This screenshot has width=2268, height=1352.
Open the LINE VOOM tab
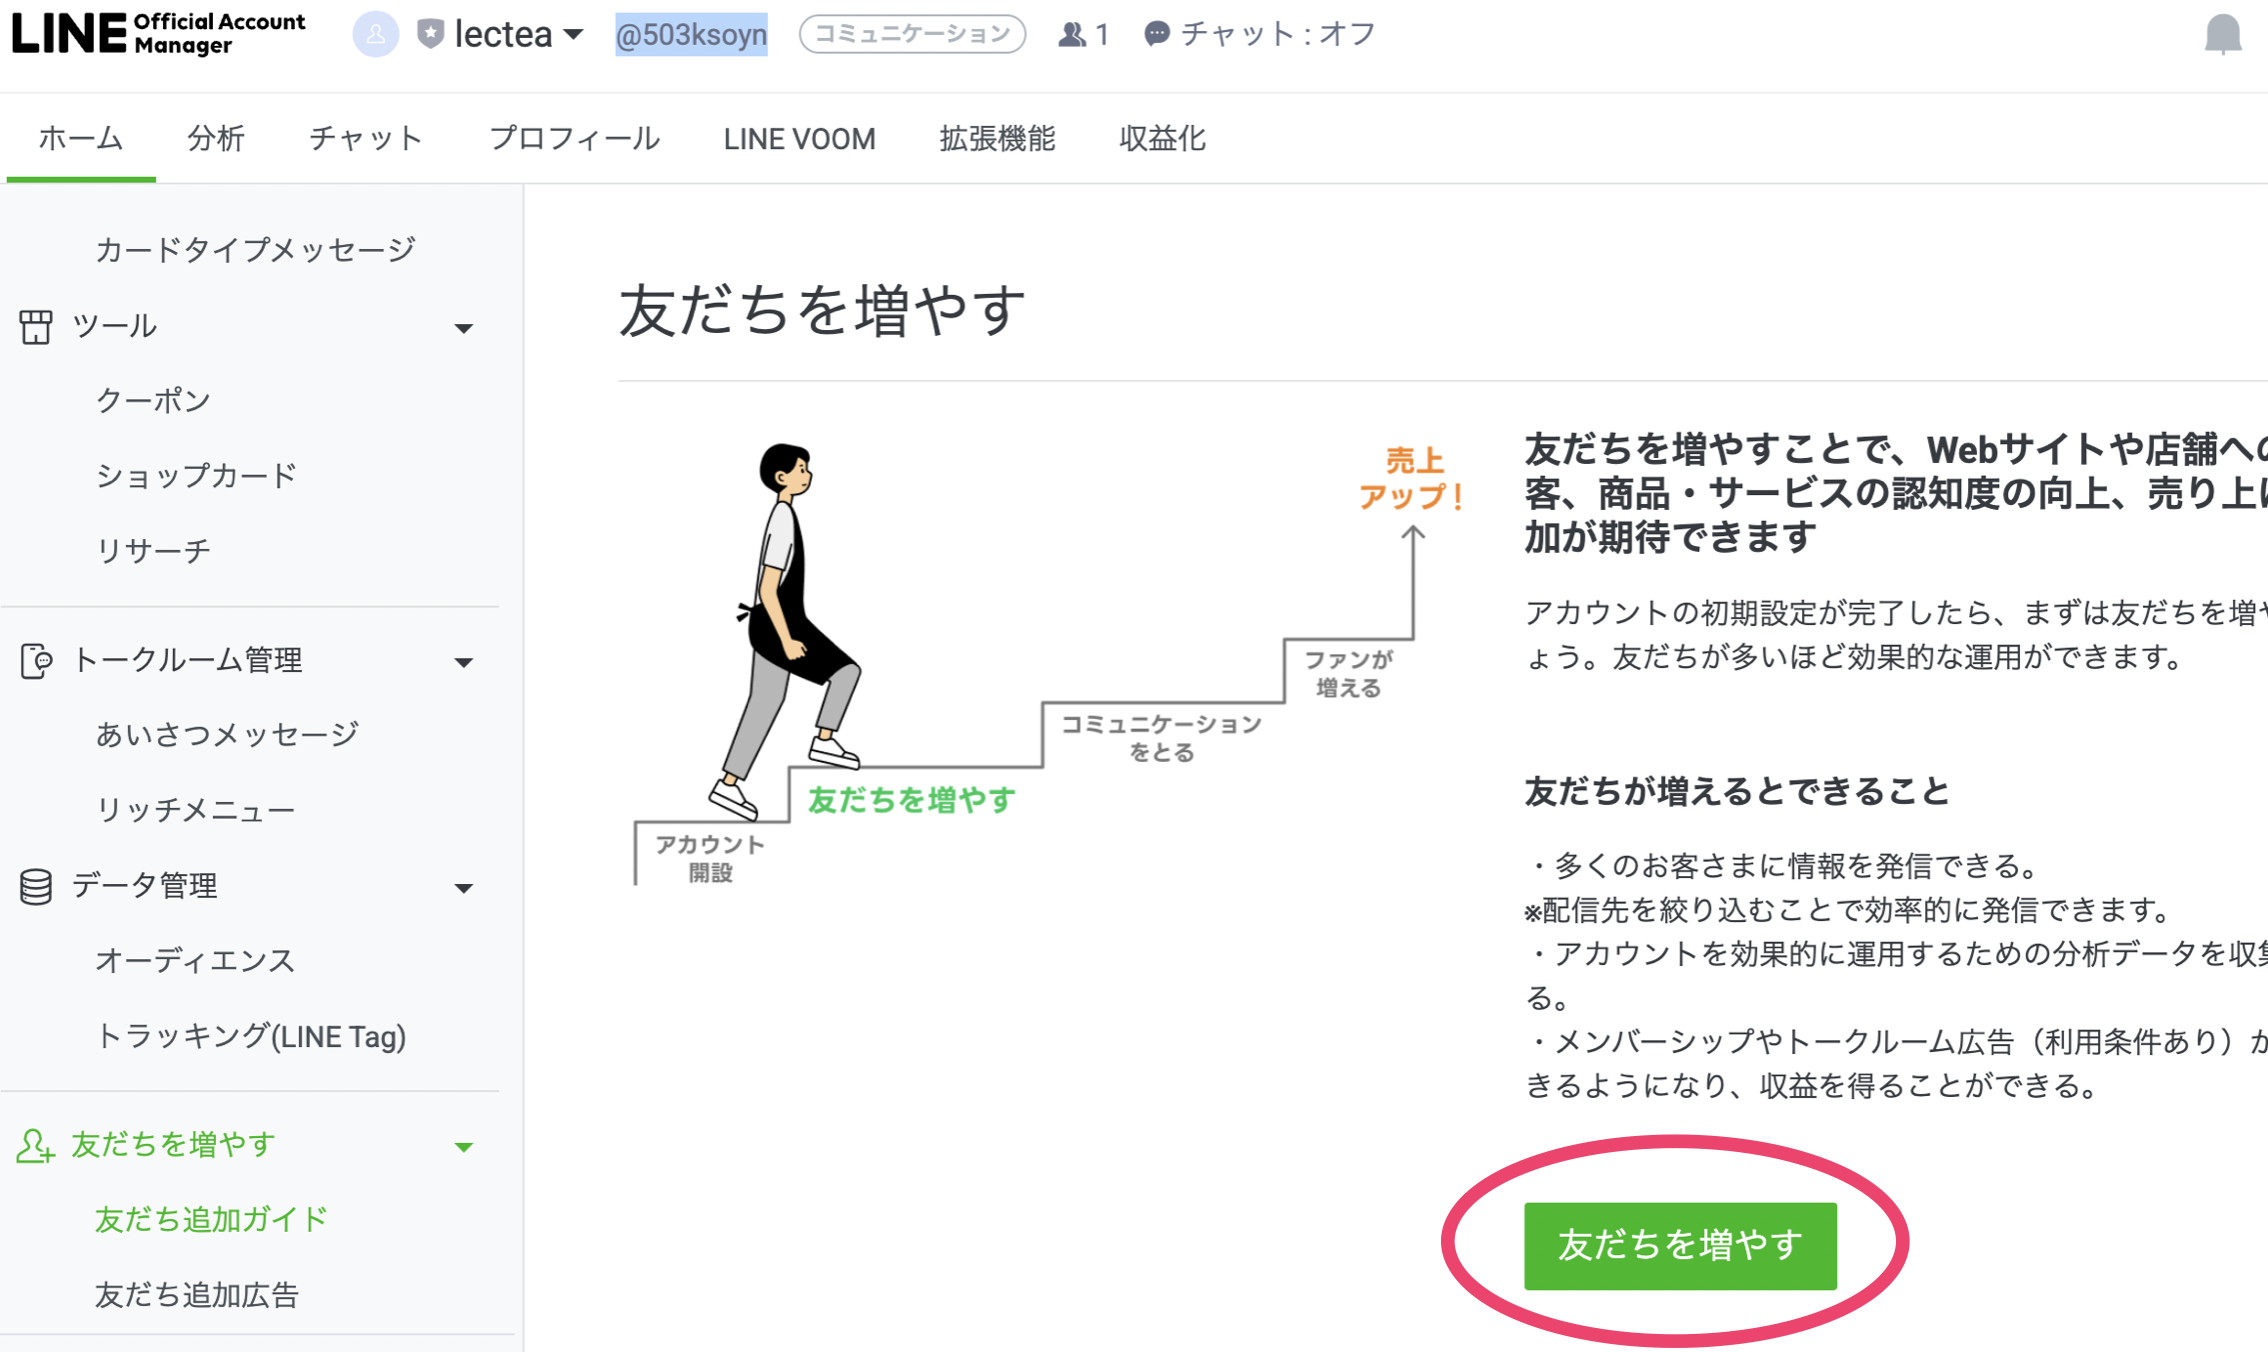[799, 138]
